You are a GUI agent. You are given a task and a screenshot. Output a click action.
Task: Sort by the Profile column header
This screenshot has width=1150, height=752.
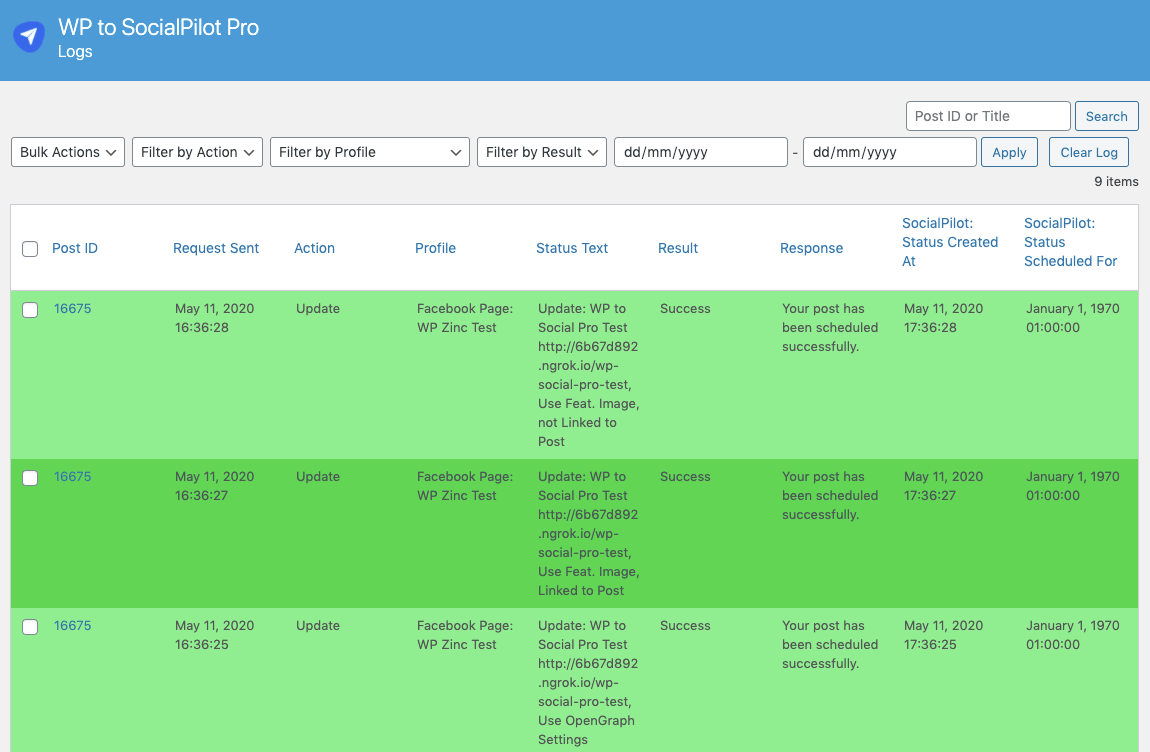click(x=436, y=248)
